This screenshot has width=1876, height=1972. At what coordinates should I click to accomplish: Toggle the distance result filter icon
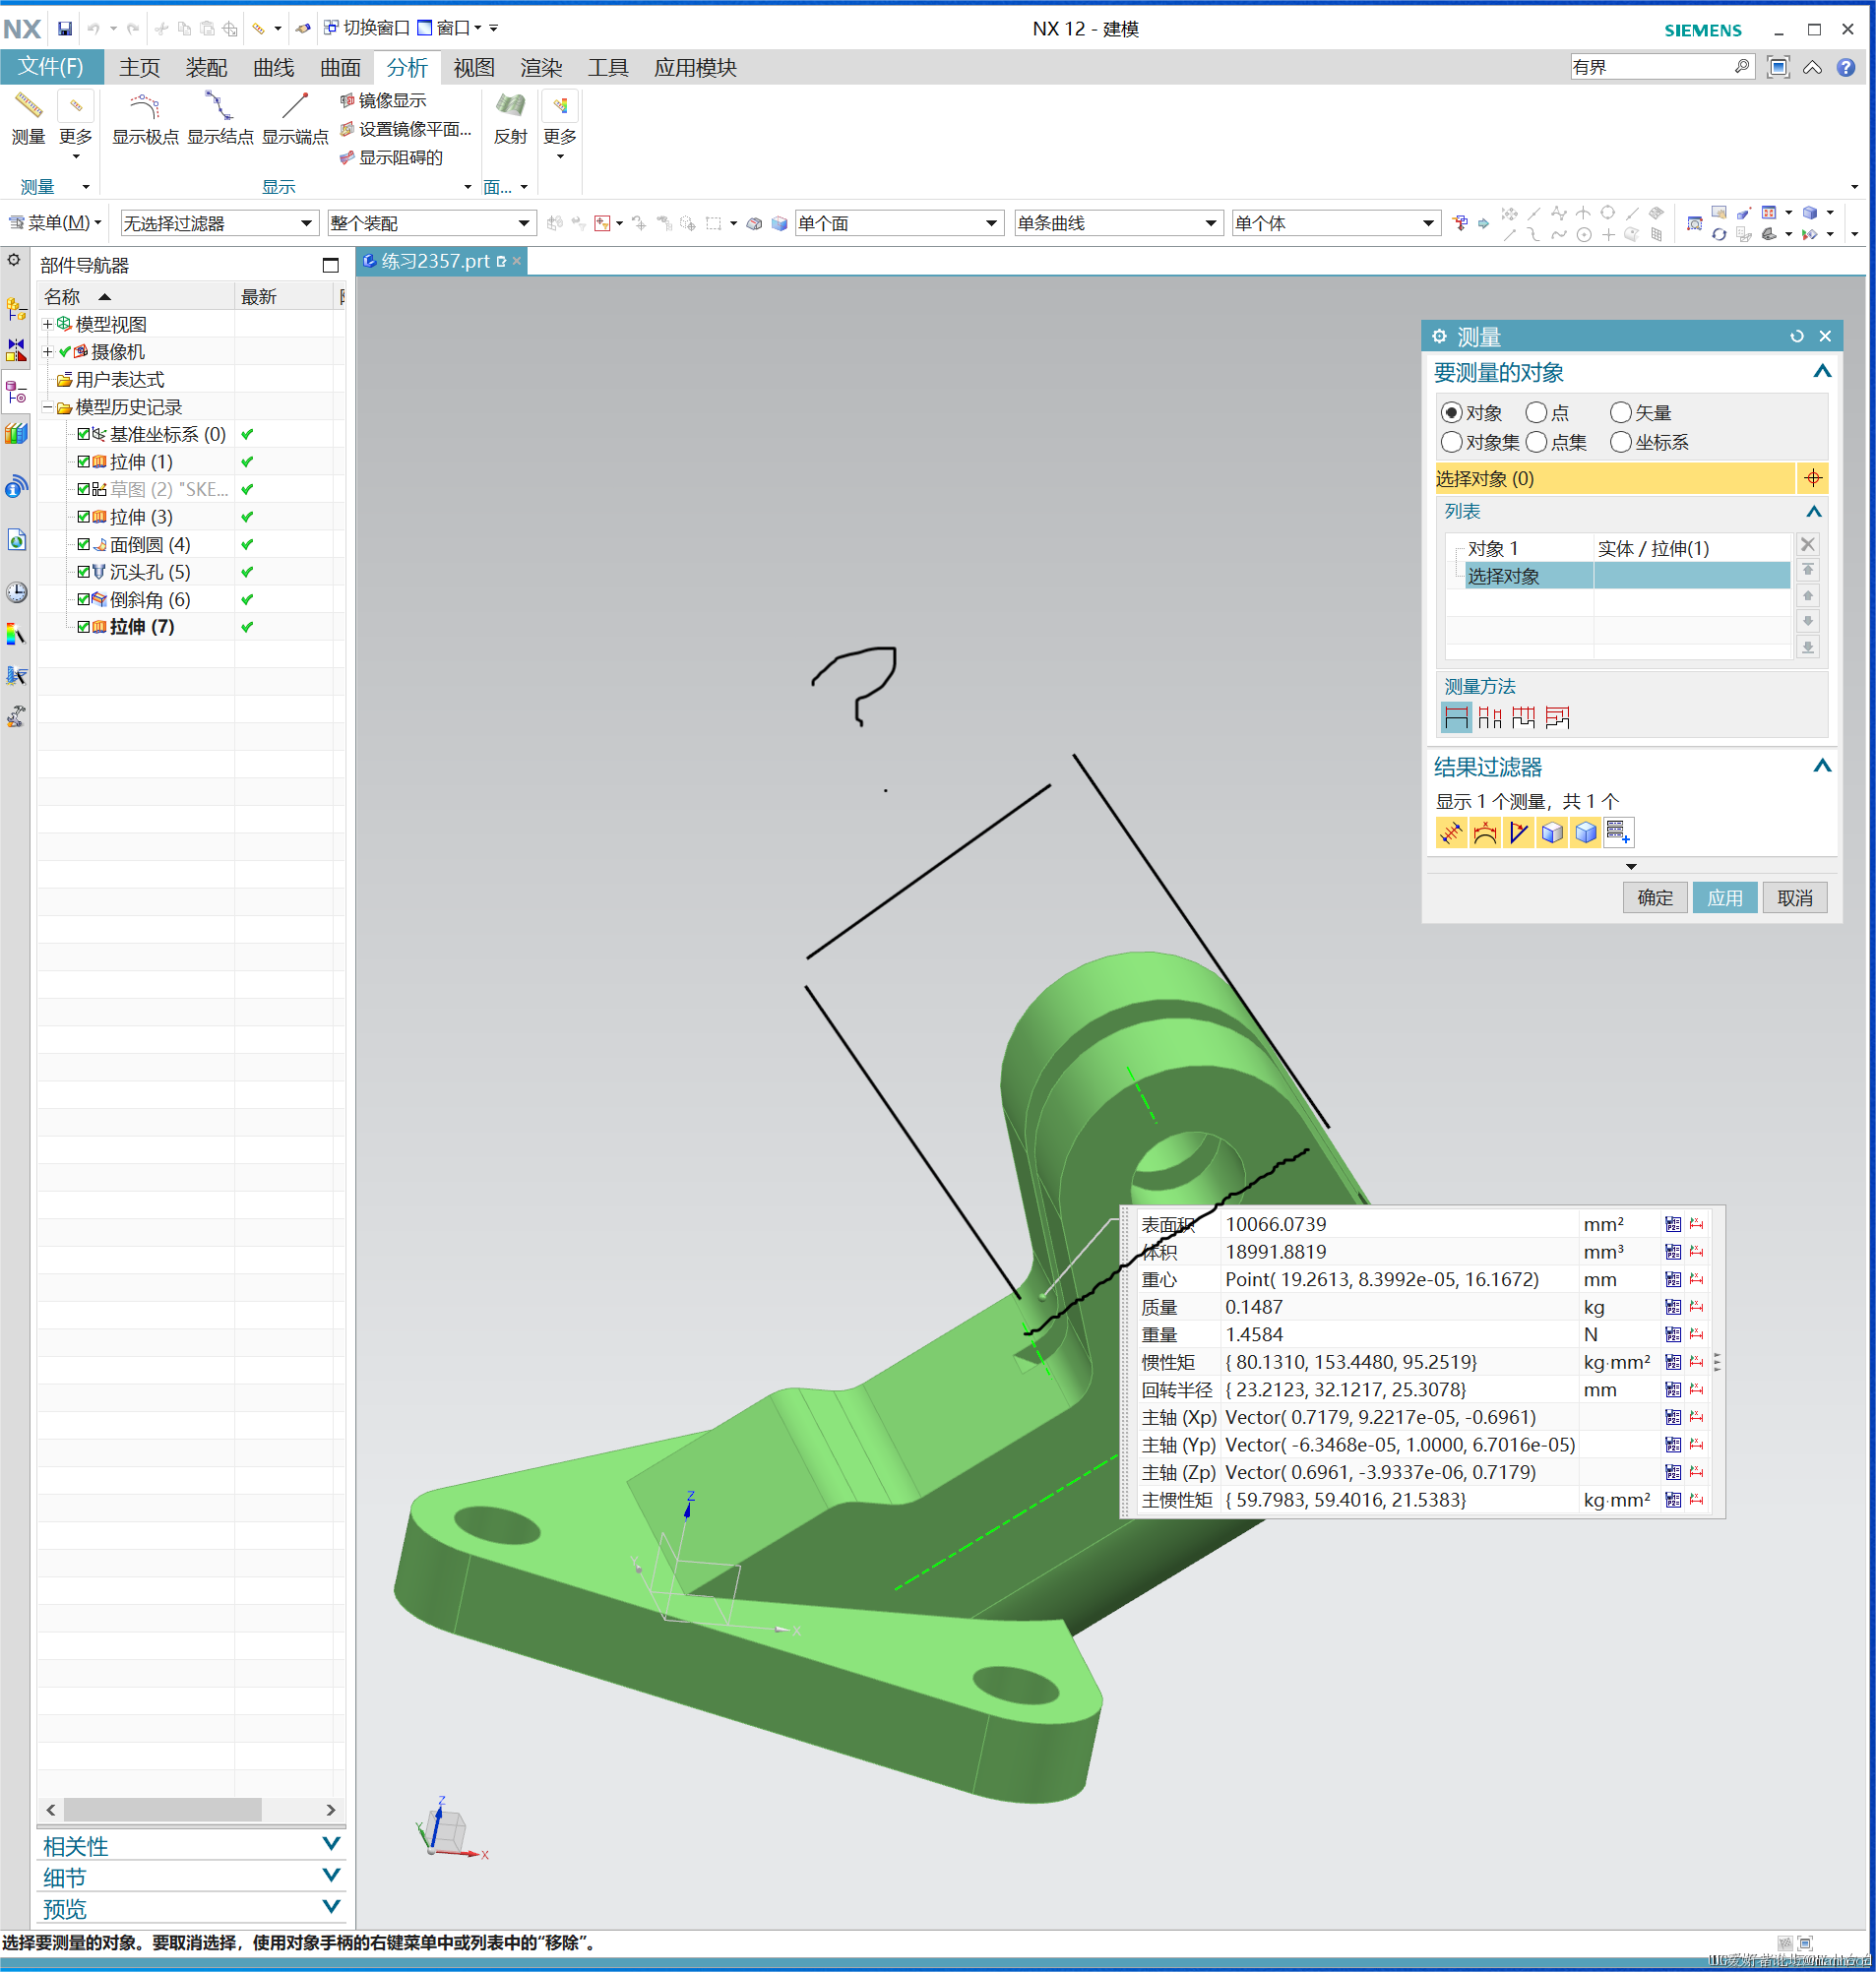click(1451, 832)
